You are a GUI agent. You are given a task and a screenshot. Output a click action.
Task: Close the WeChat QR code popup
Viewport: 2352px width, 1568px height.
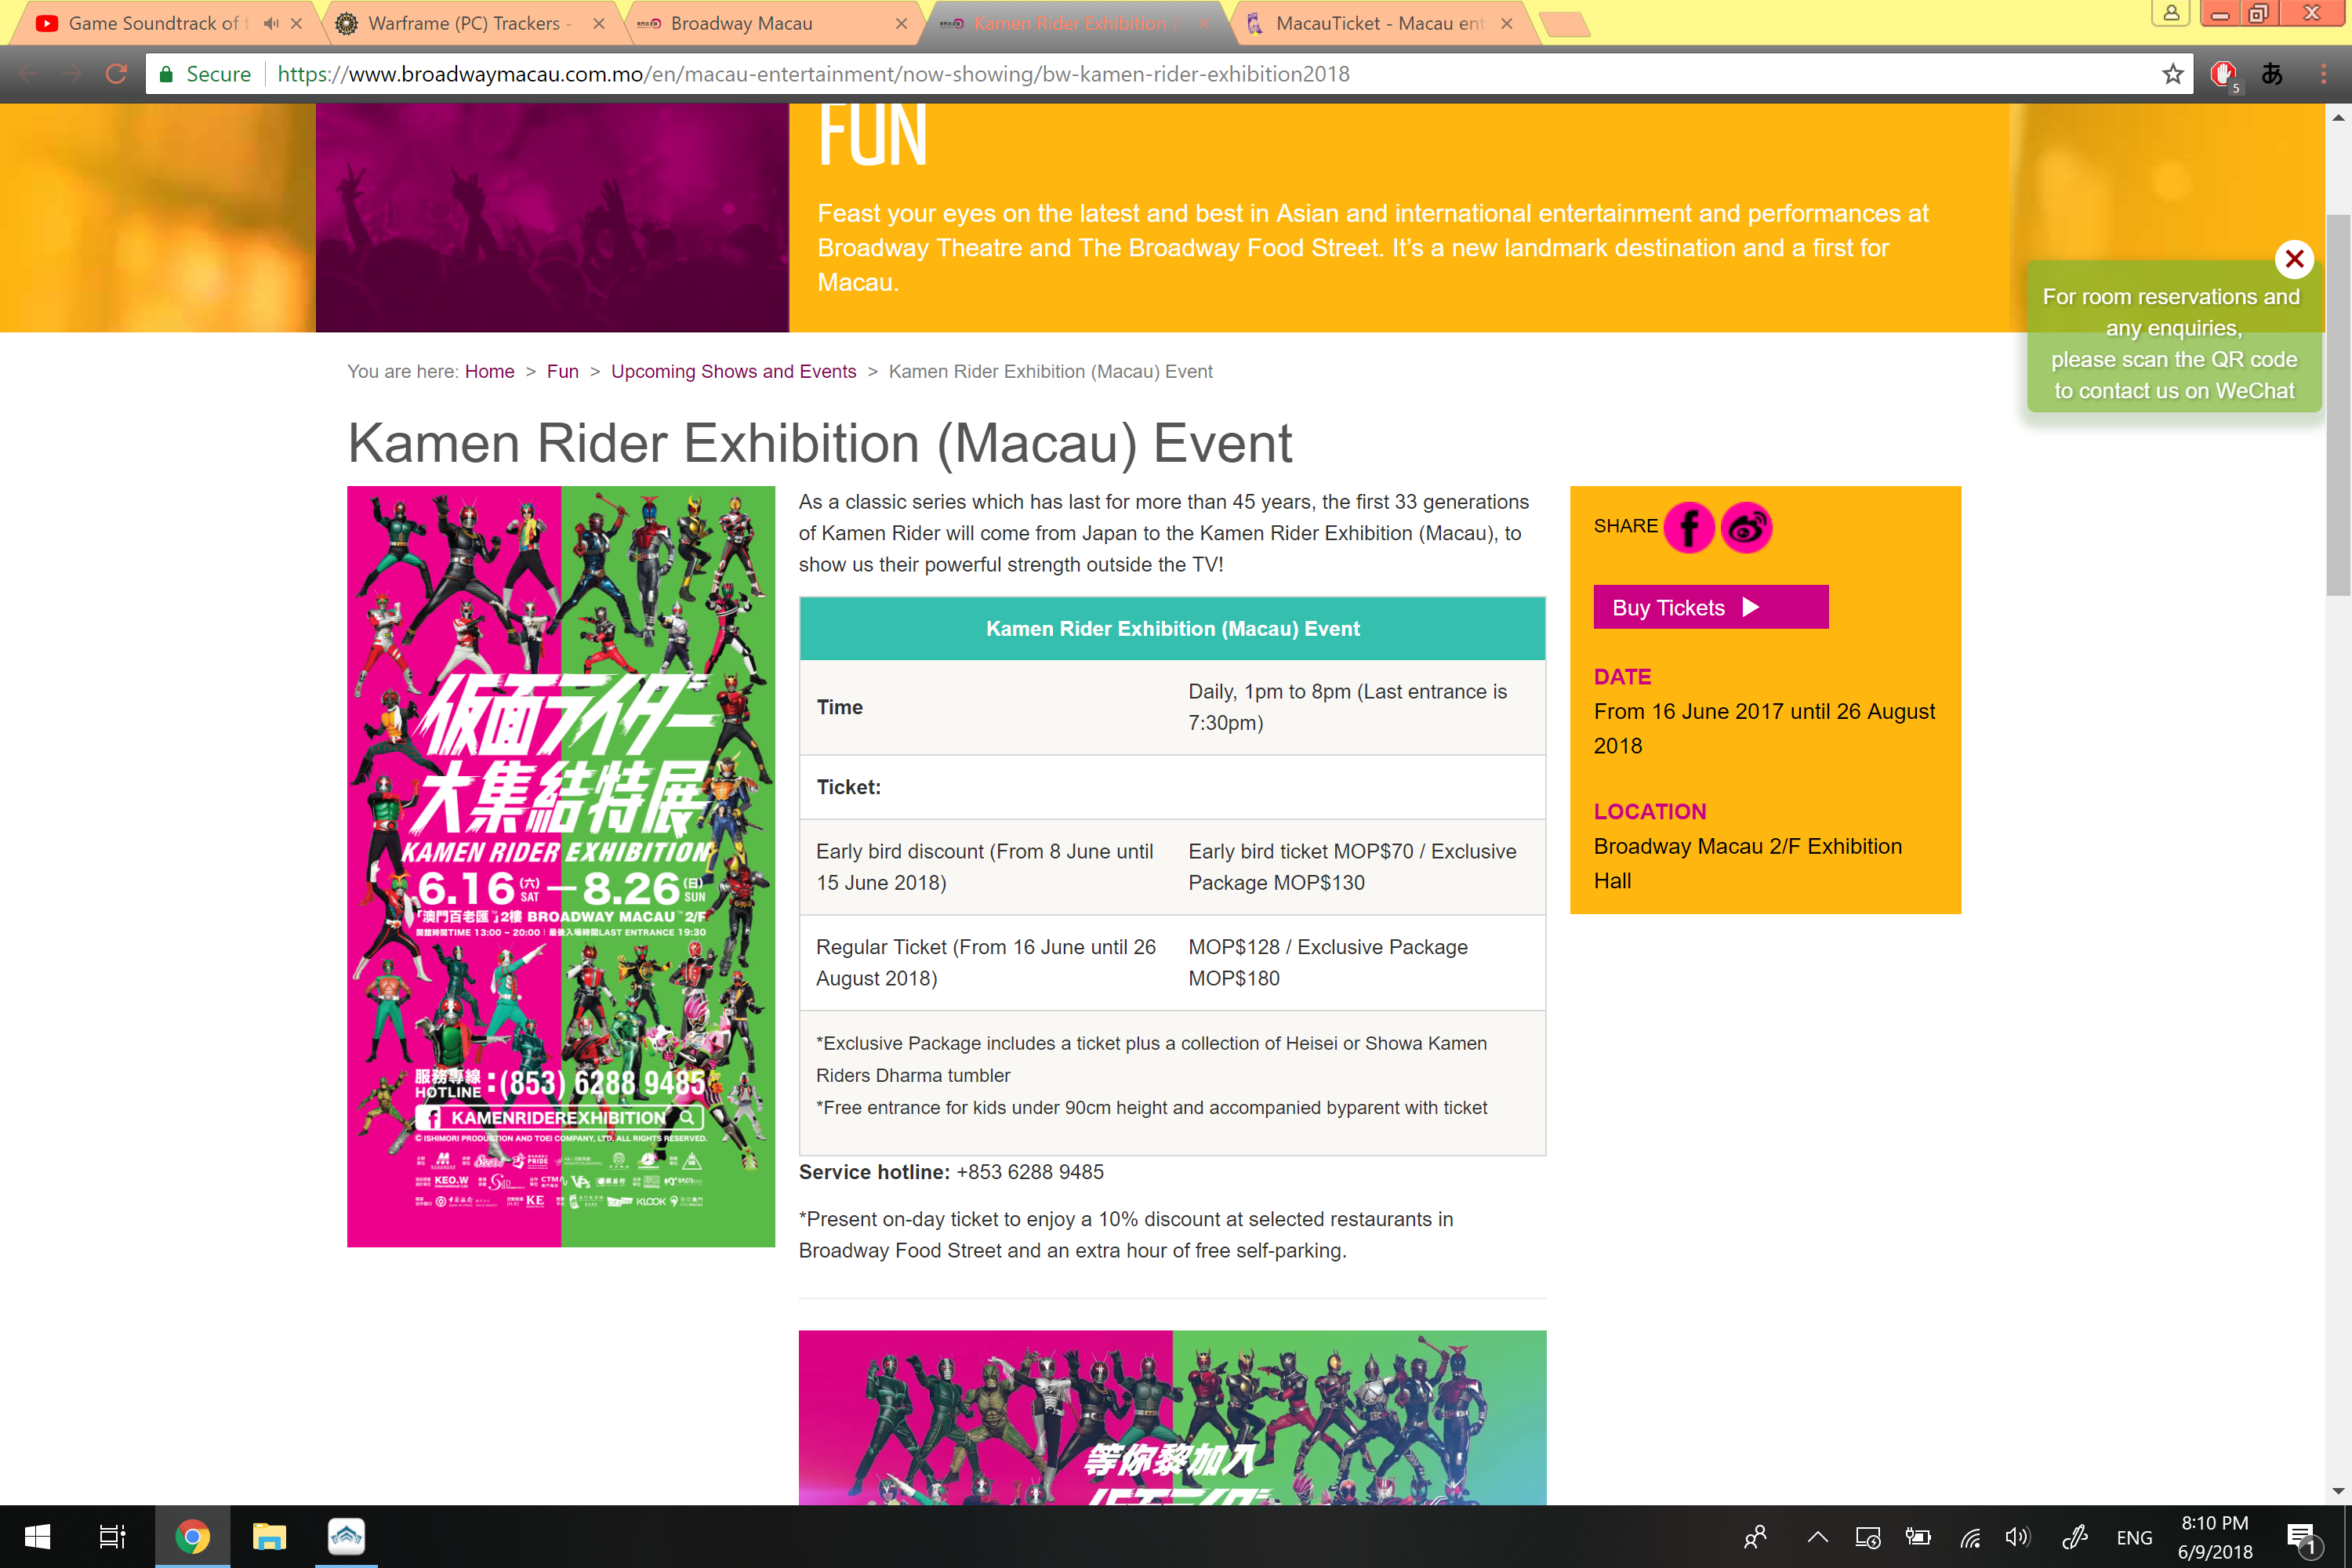[2294, 259]
